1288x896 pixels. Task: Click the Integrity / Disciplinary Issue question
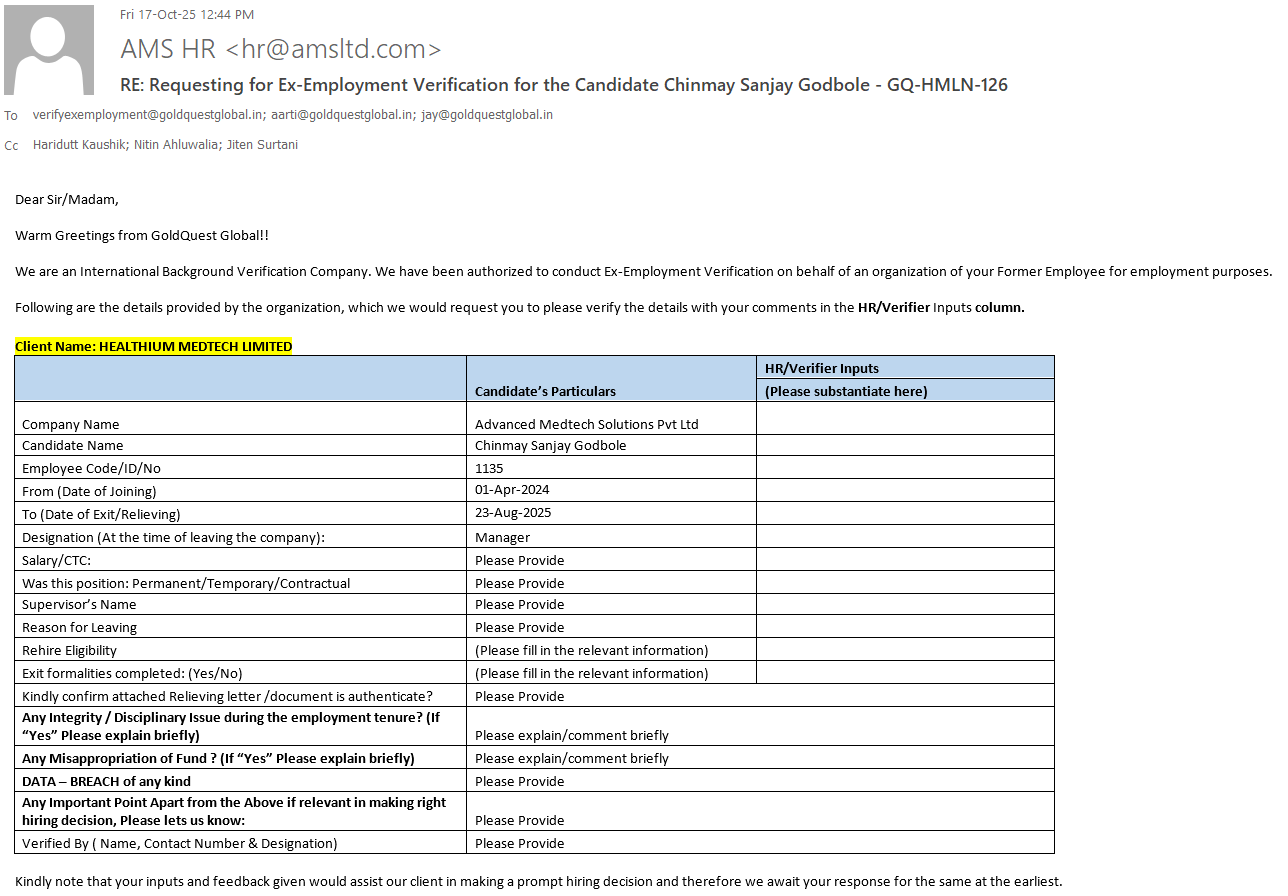(x=231, y=726)
